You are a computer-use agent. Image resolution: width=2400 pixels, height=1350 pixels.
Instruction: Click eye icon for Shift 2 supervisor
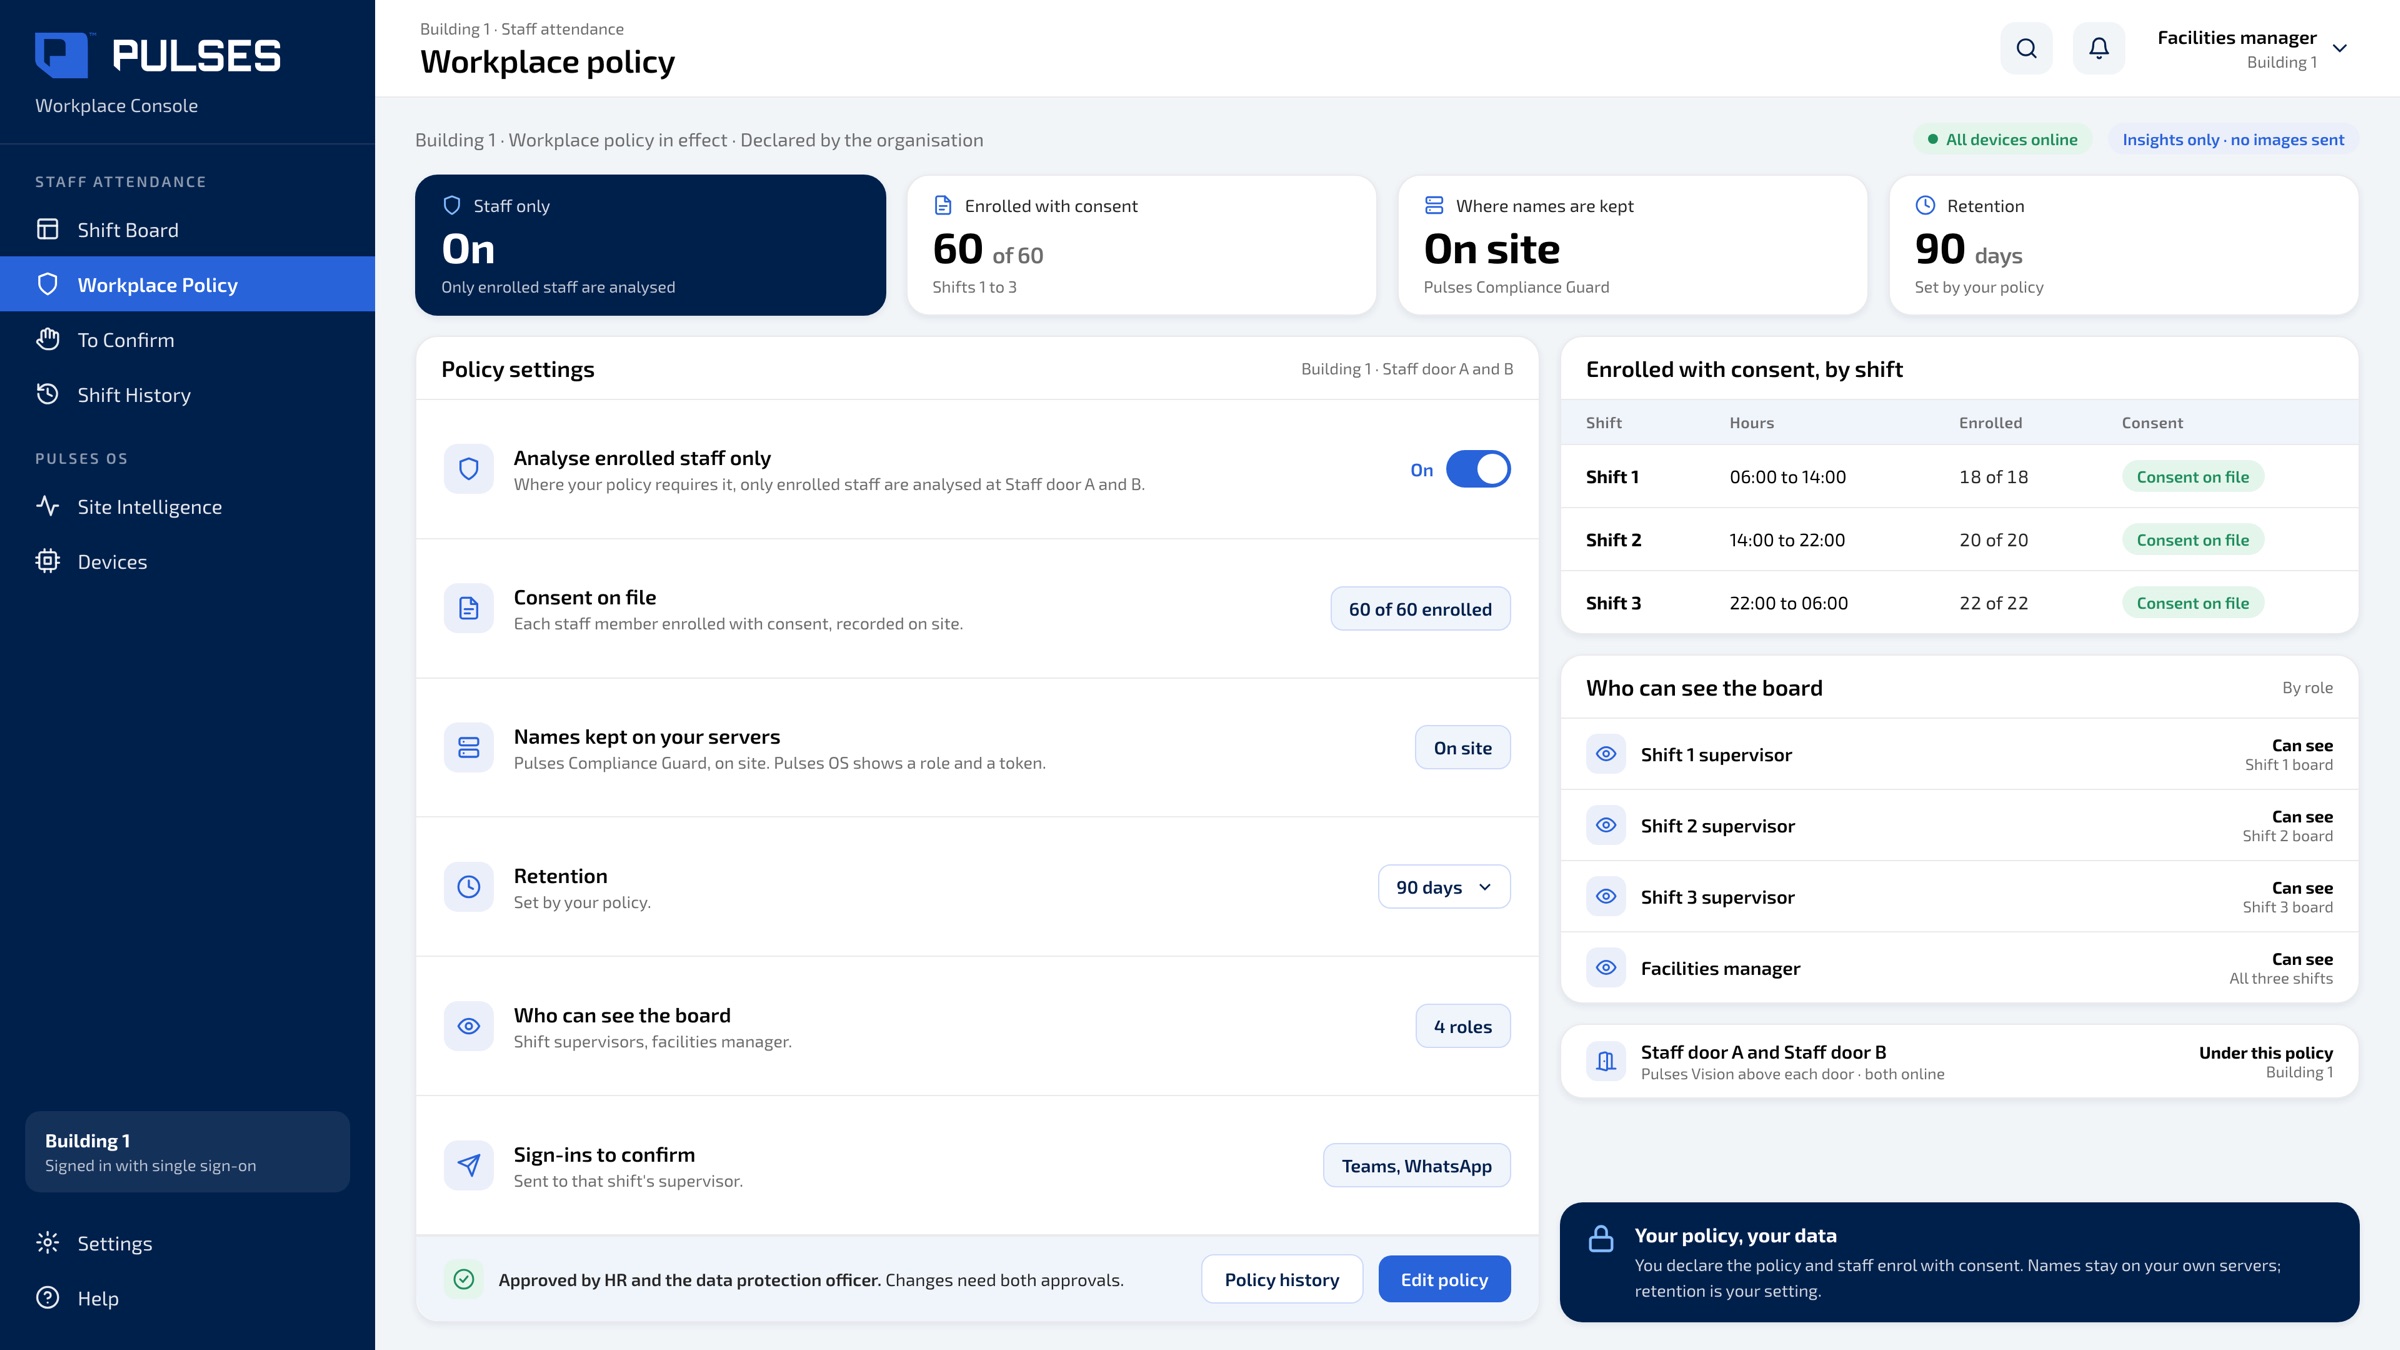[x=1606, y=825]
